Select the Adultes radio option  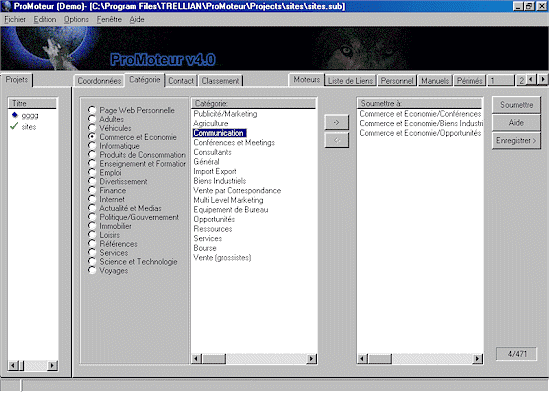(92, 119)
